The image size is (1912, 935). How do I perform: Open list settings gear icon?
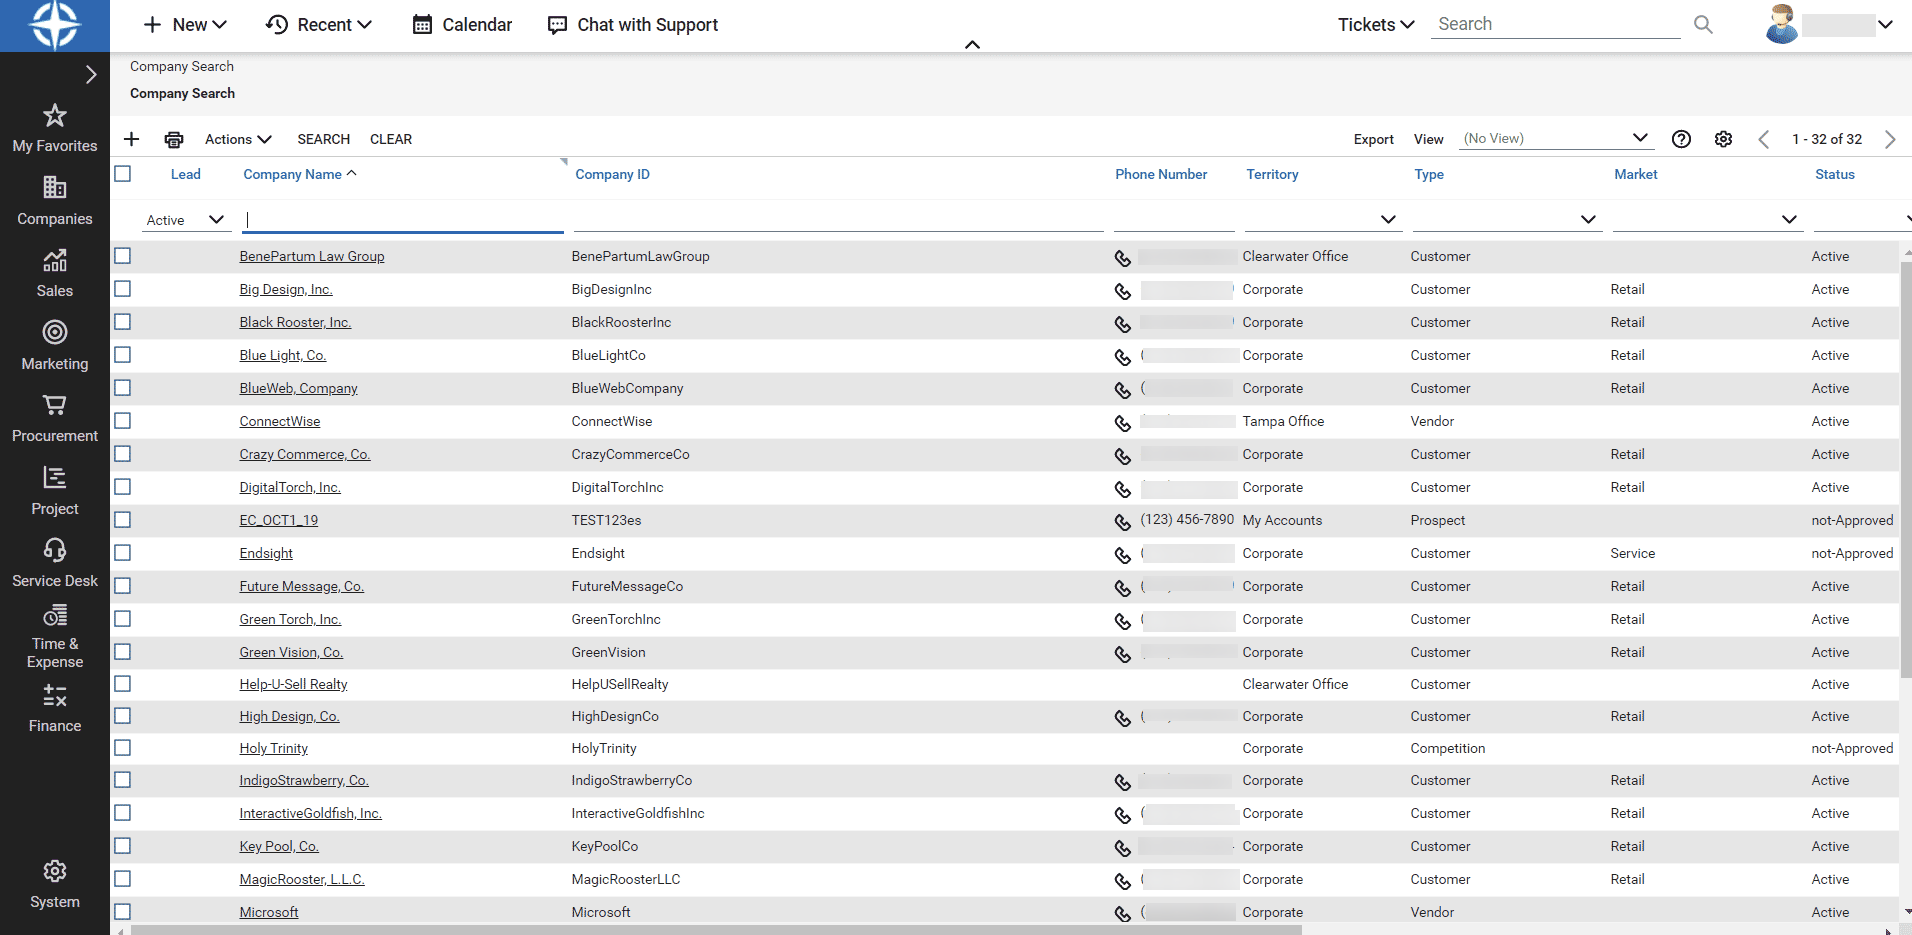(x=1723, y=139)
